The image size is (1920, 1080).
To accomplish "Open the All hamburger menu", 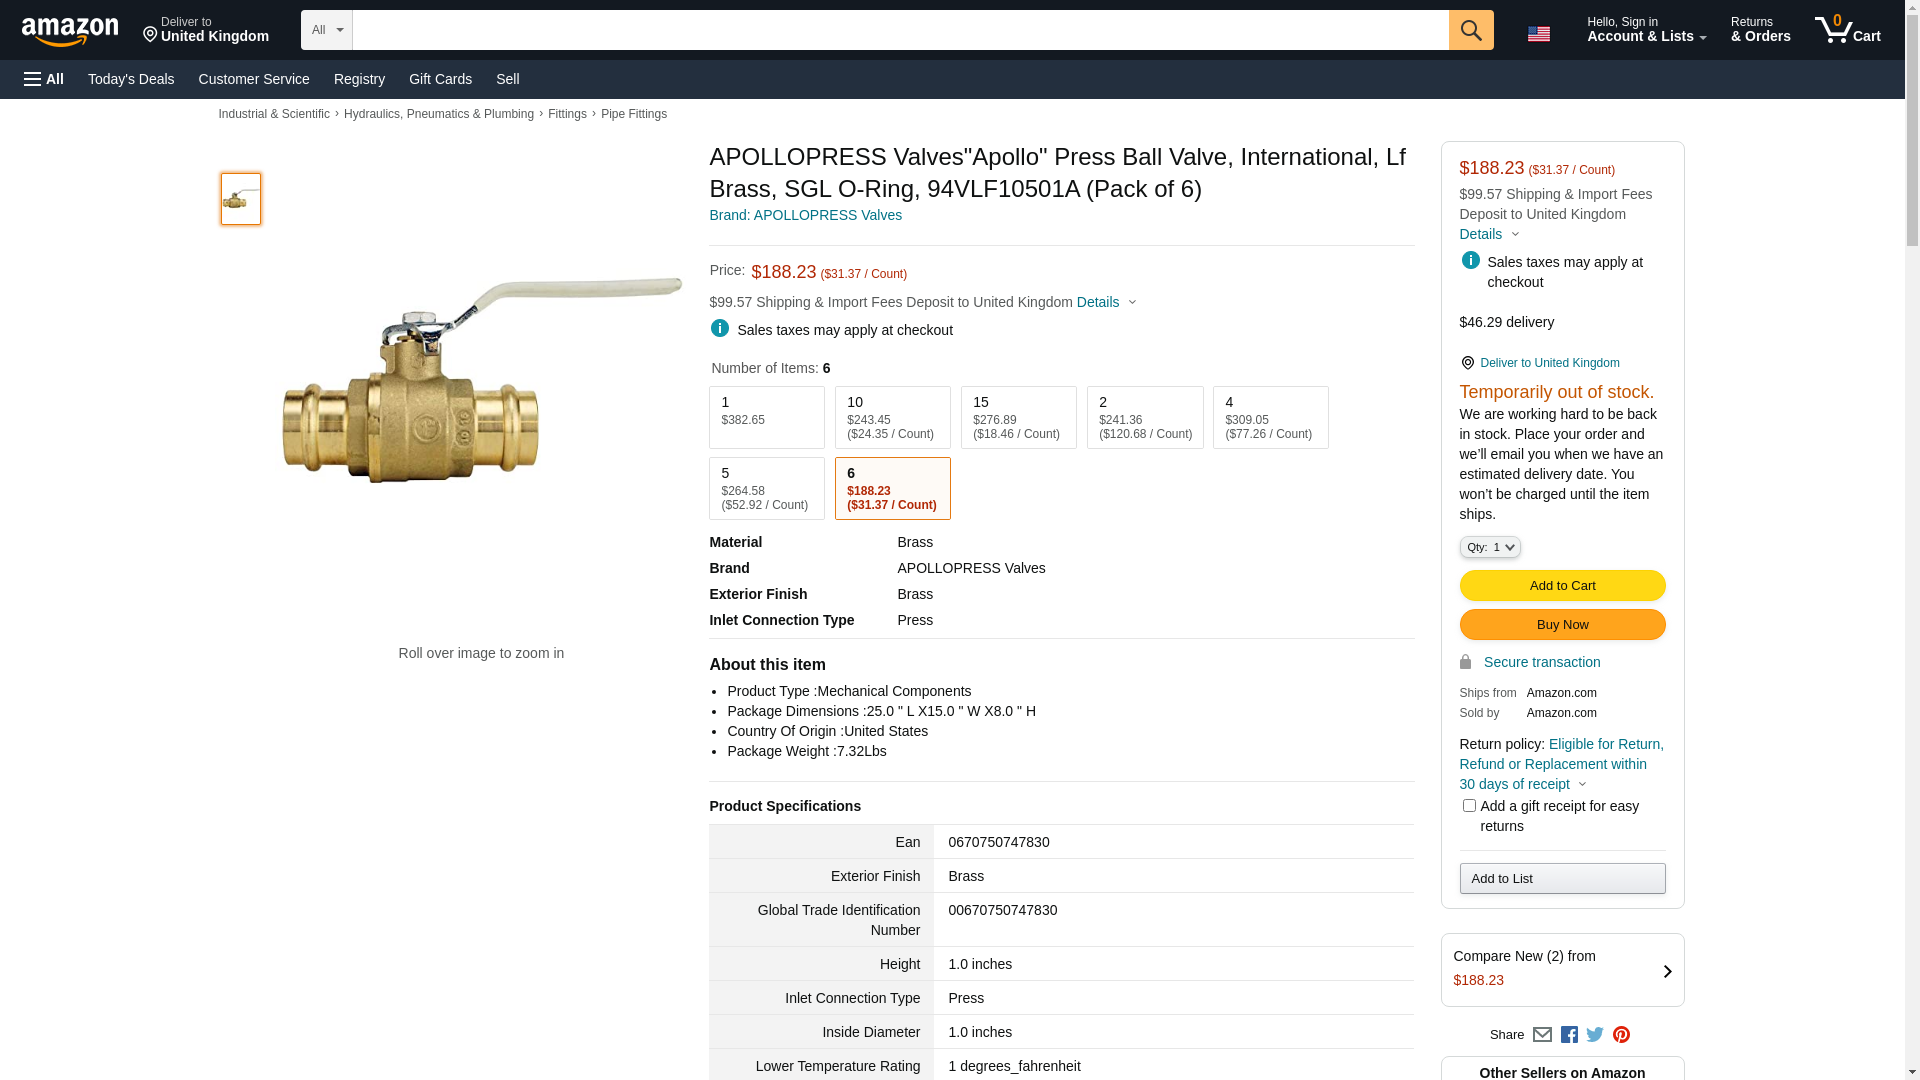I will click(x=44, y=79).
